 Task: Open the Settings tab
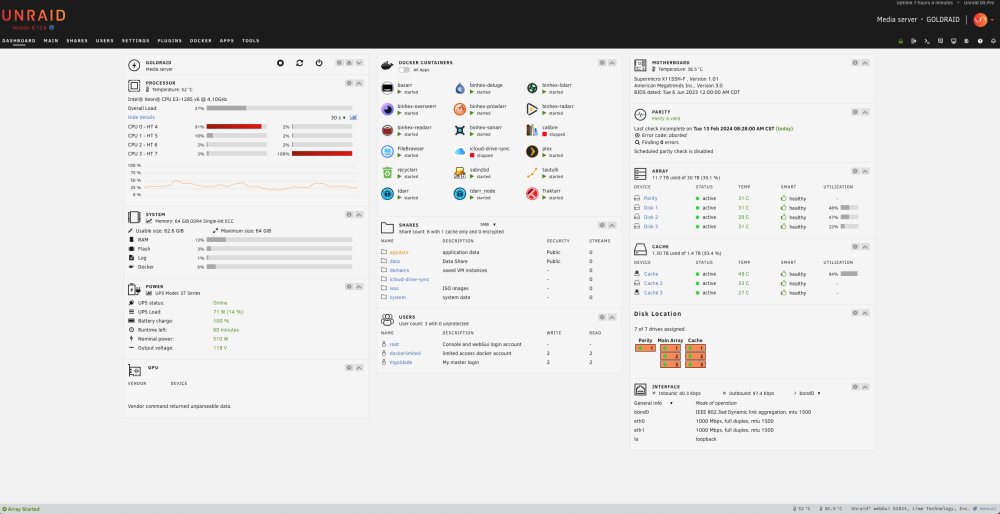tap(136, 41)
